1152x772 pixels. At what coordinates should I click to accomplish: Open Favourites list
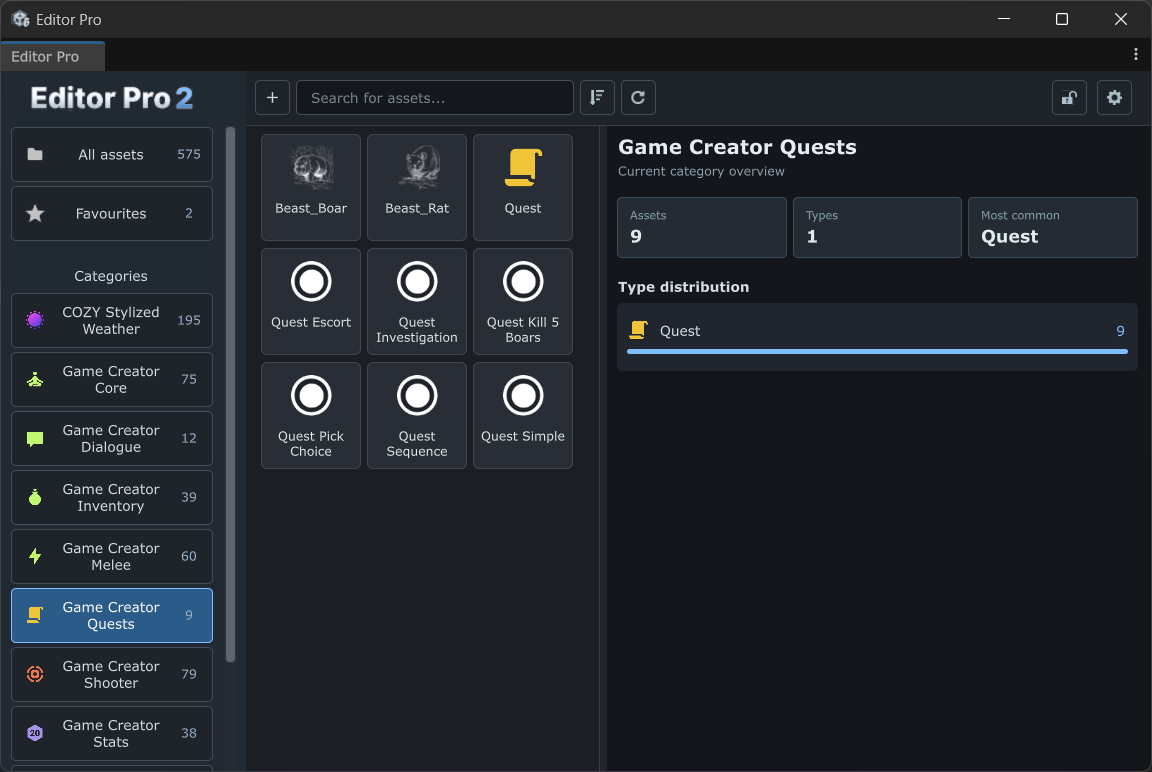click(x=112, y=214)
